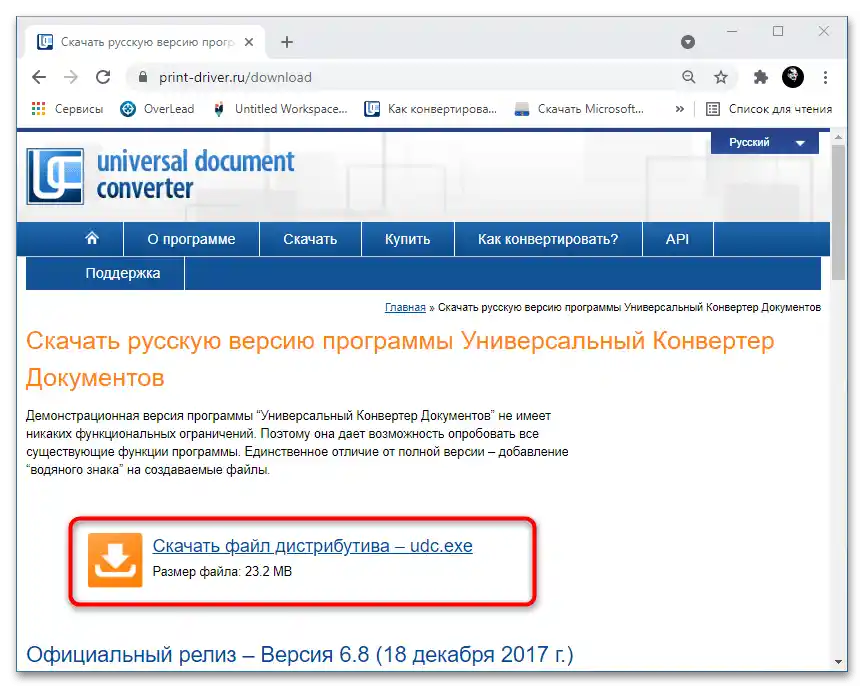Click the browser back arrow

click(x=39, y=77)
